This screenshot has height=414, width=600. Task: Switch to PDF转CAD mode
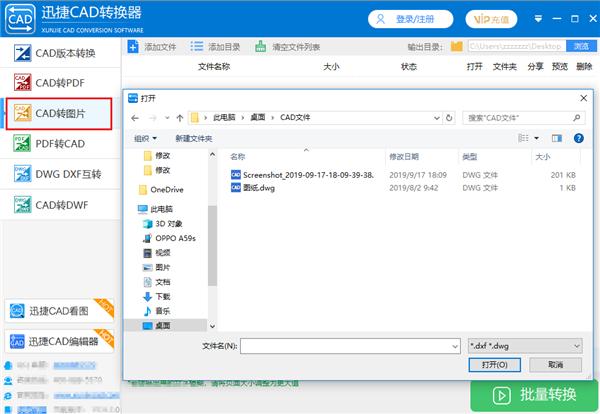(x=60, y=144)
